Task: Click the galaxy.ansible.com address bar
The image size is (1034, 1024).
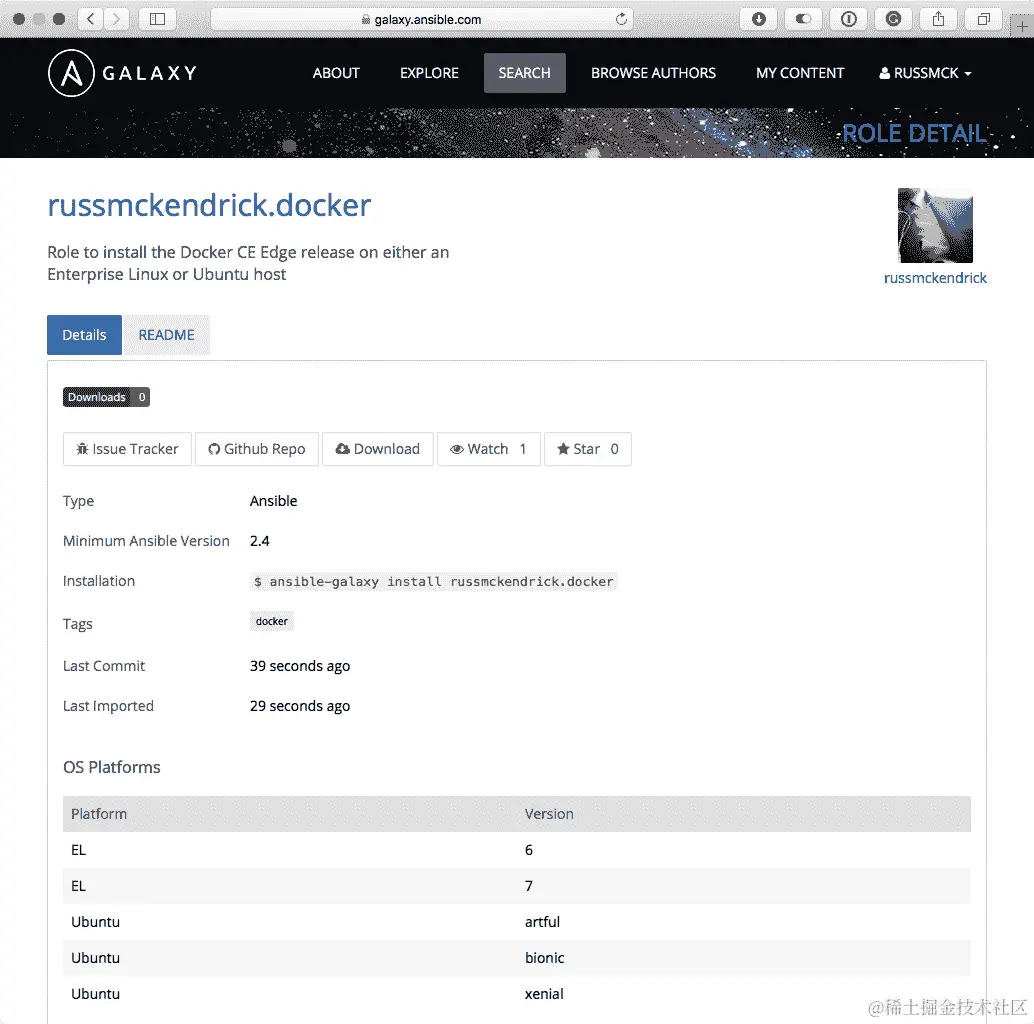Action: coord(422,19)
